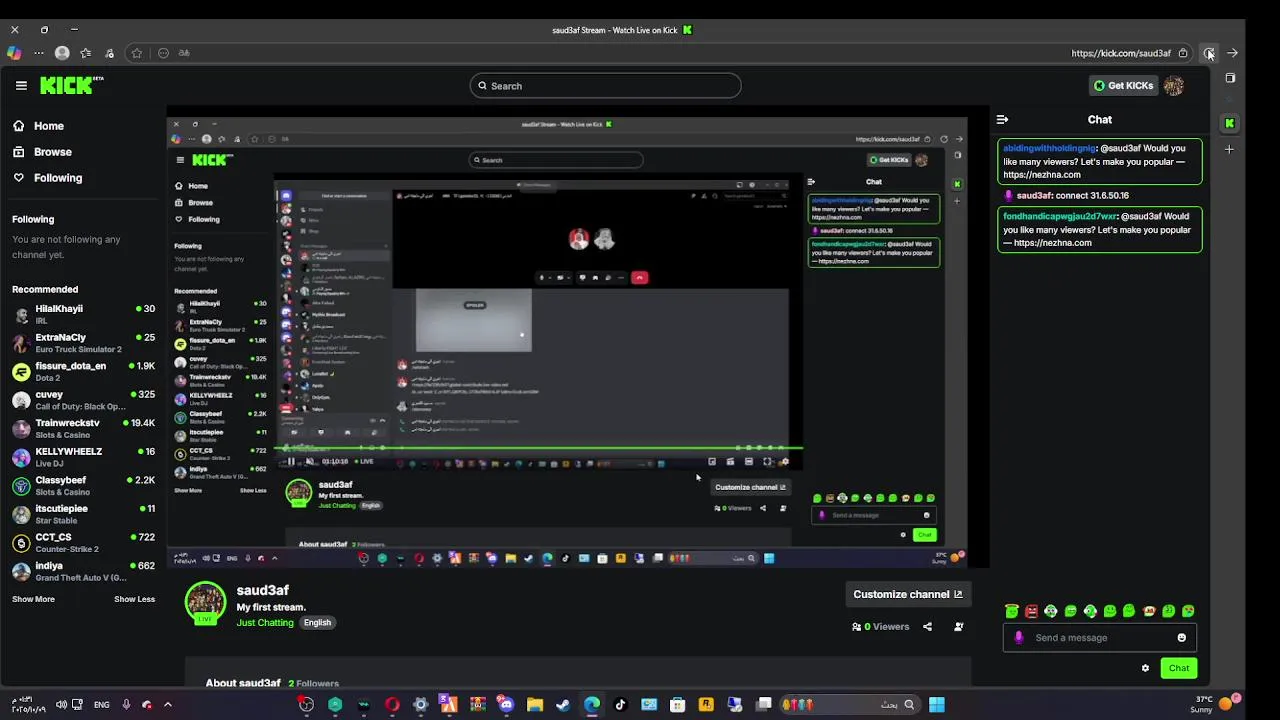1280x720 pixels.
Task: Click the stream play/pause control
Action: click(291, 461)
